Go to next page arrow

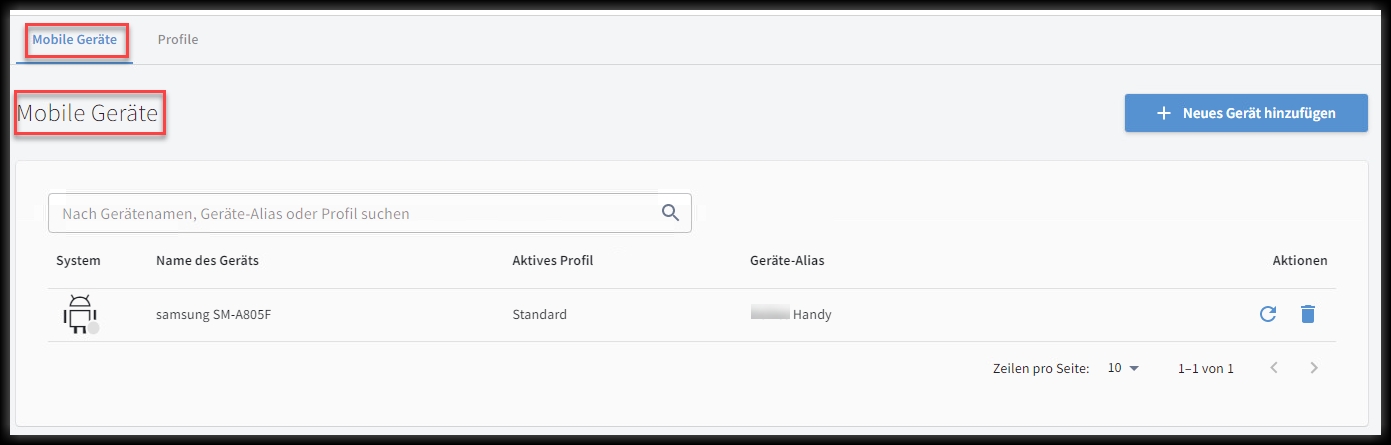coord(1314,368)
